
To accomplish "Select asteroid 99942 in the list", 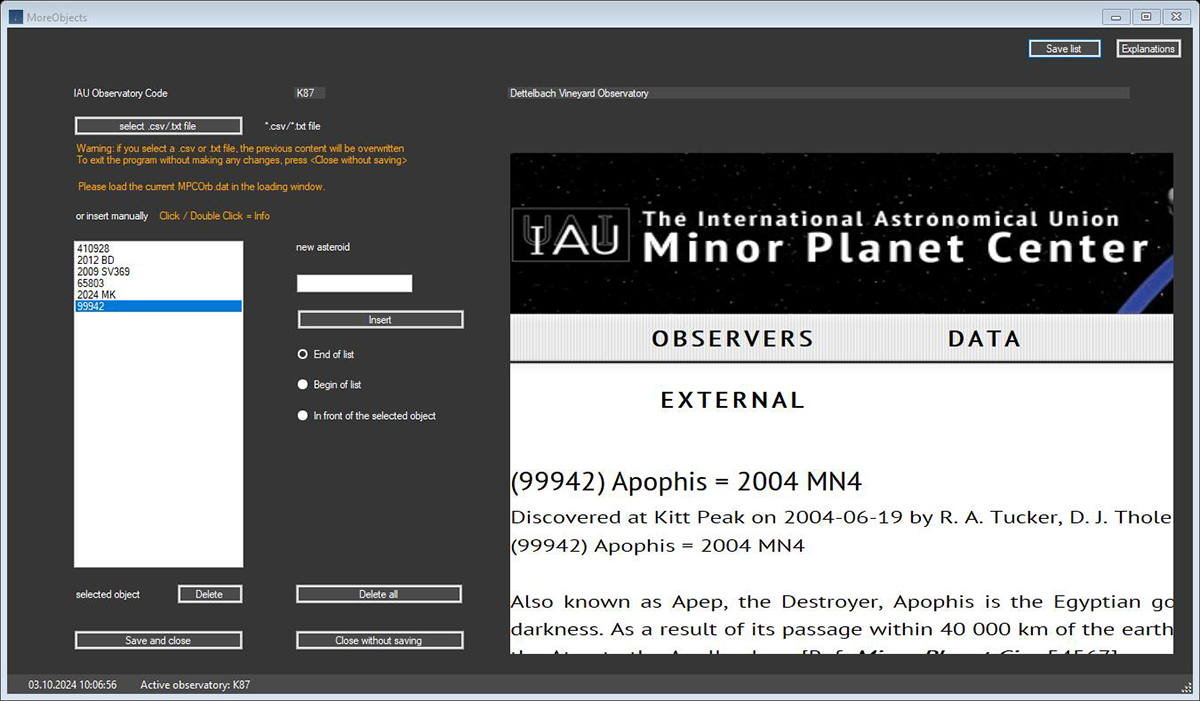I will pos(158,306).
